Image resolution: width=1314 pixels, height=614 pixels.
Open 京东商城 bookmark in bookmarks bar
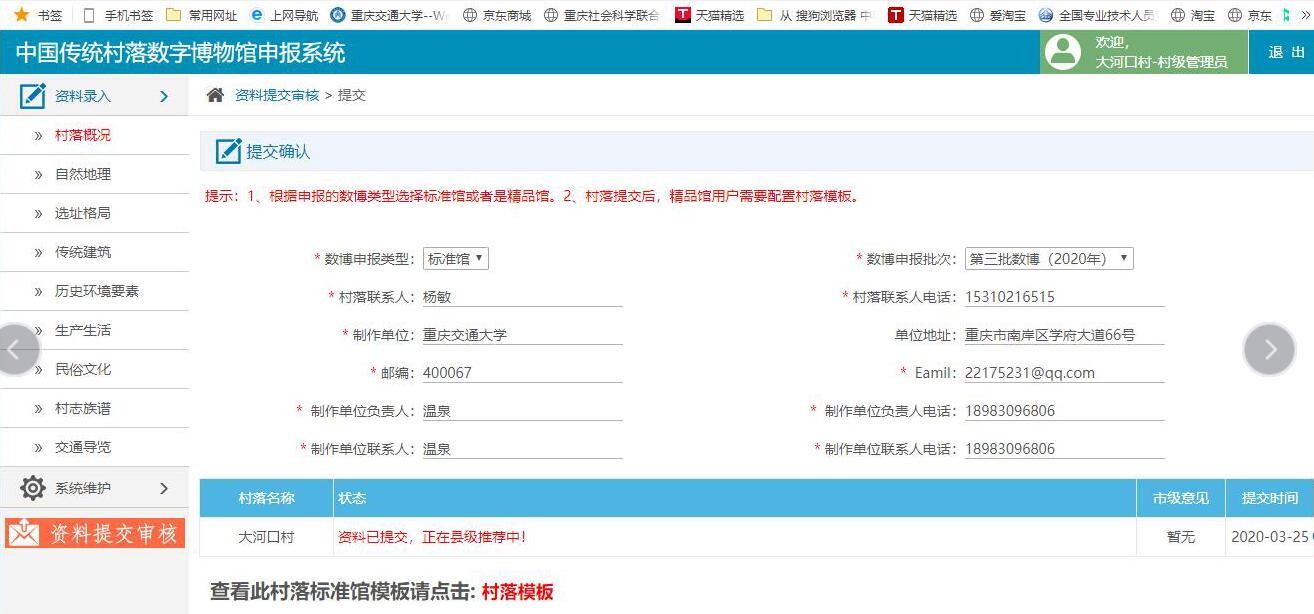click(497, 15)
